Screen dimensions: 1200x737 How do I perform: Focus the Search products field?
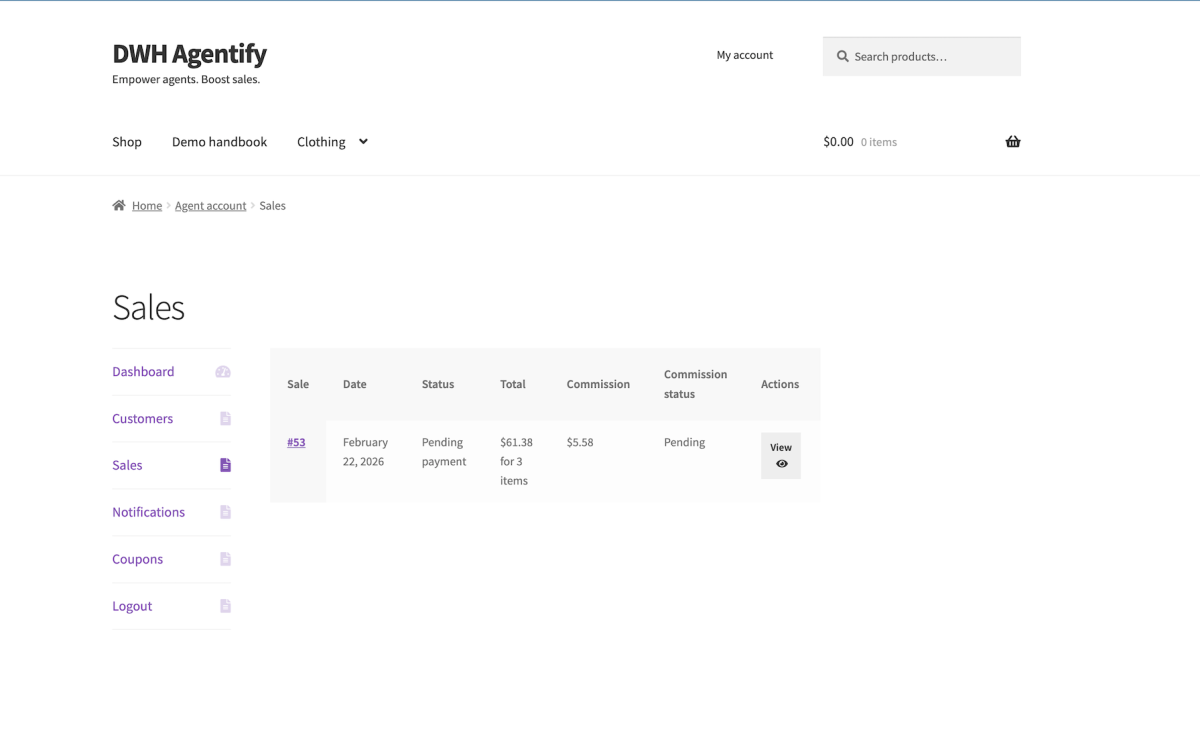932,57
